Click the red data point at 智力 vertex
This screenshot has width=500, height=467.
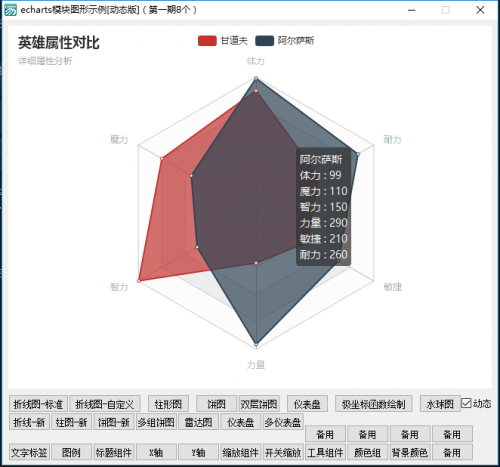tap(139, 281)
